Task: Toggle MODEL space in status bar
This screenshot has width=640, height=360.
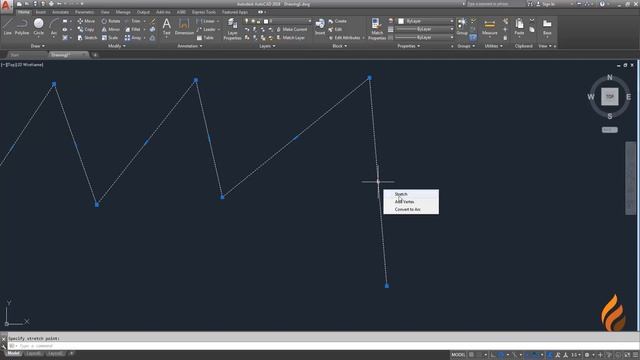Action: coord(458,355)
